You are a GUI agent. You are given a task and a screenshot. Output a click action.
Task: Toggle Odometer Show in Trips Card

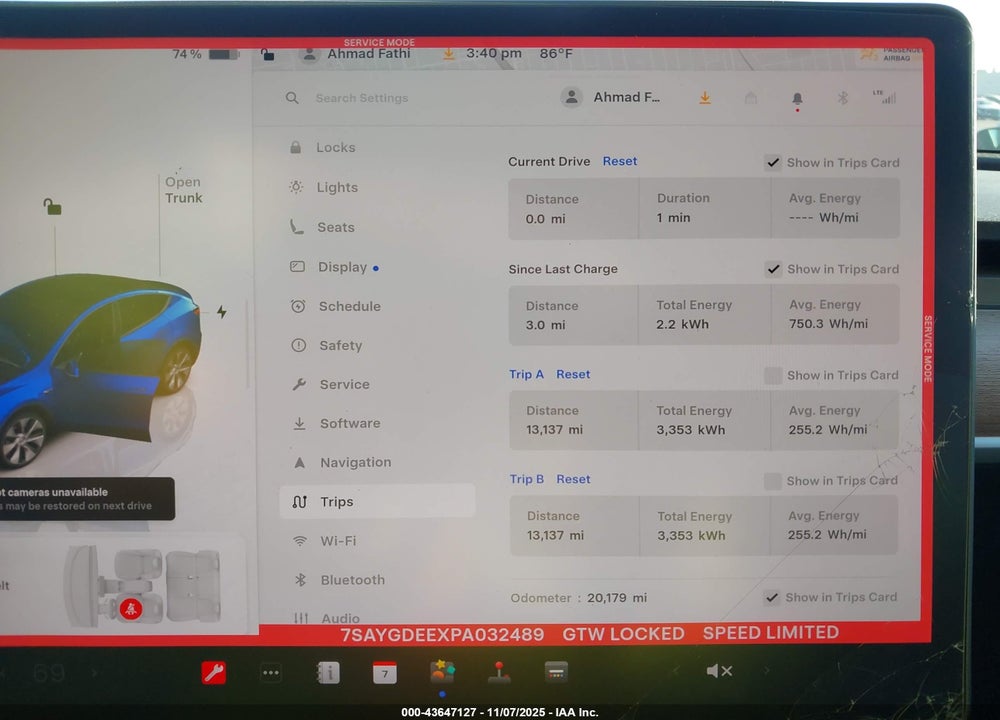point(772,598)
